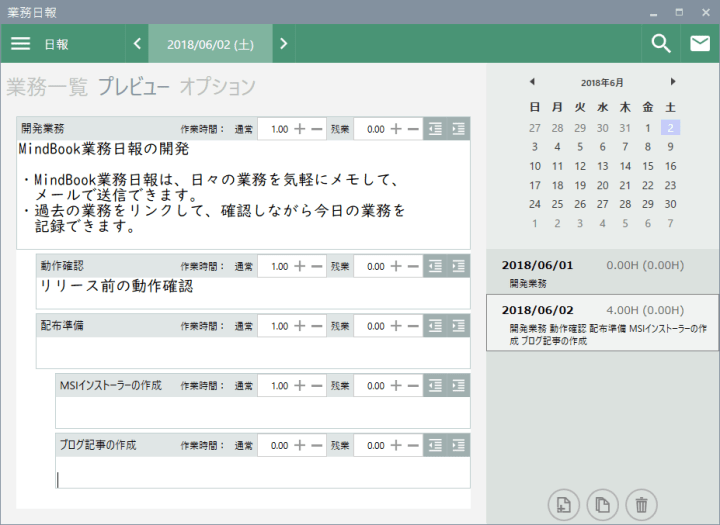Outdent the ブログ記事の作成 task
The width and height of the screenshot is (720, 525).
(435, 446)
